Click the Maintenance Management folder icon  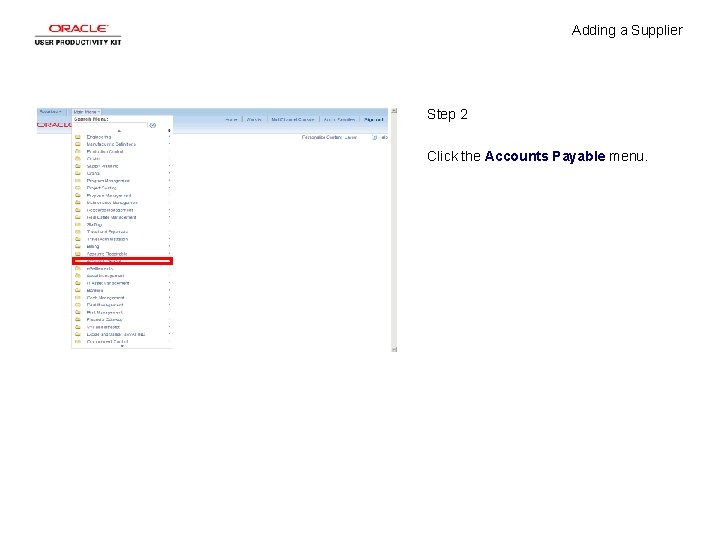[78, 202]
